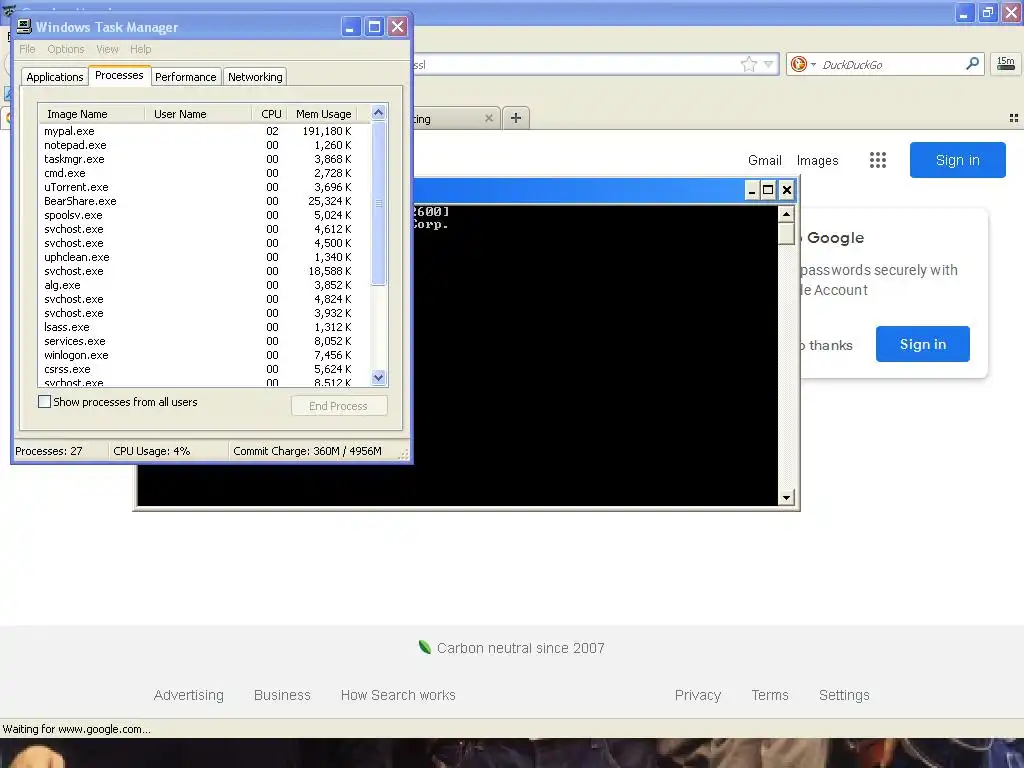1024x768 pixels.
Task: Open the Images link
Action: point(818,160)
